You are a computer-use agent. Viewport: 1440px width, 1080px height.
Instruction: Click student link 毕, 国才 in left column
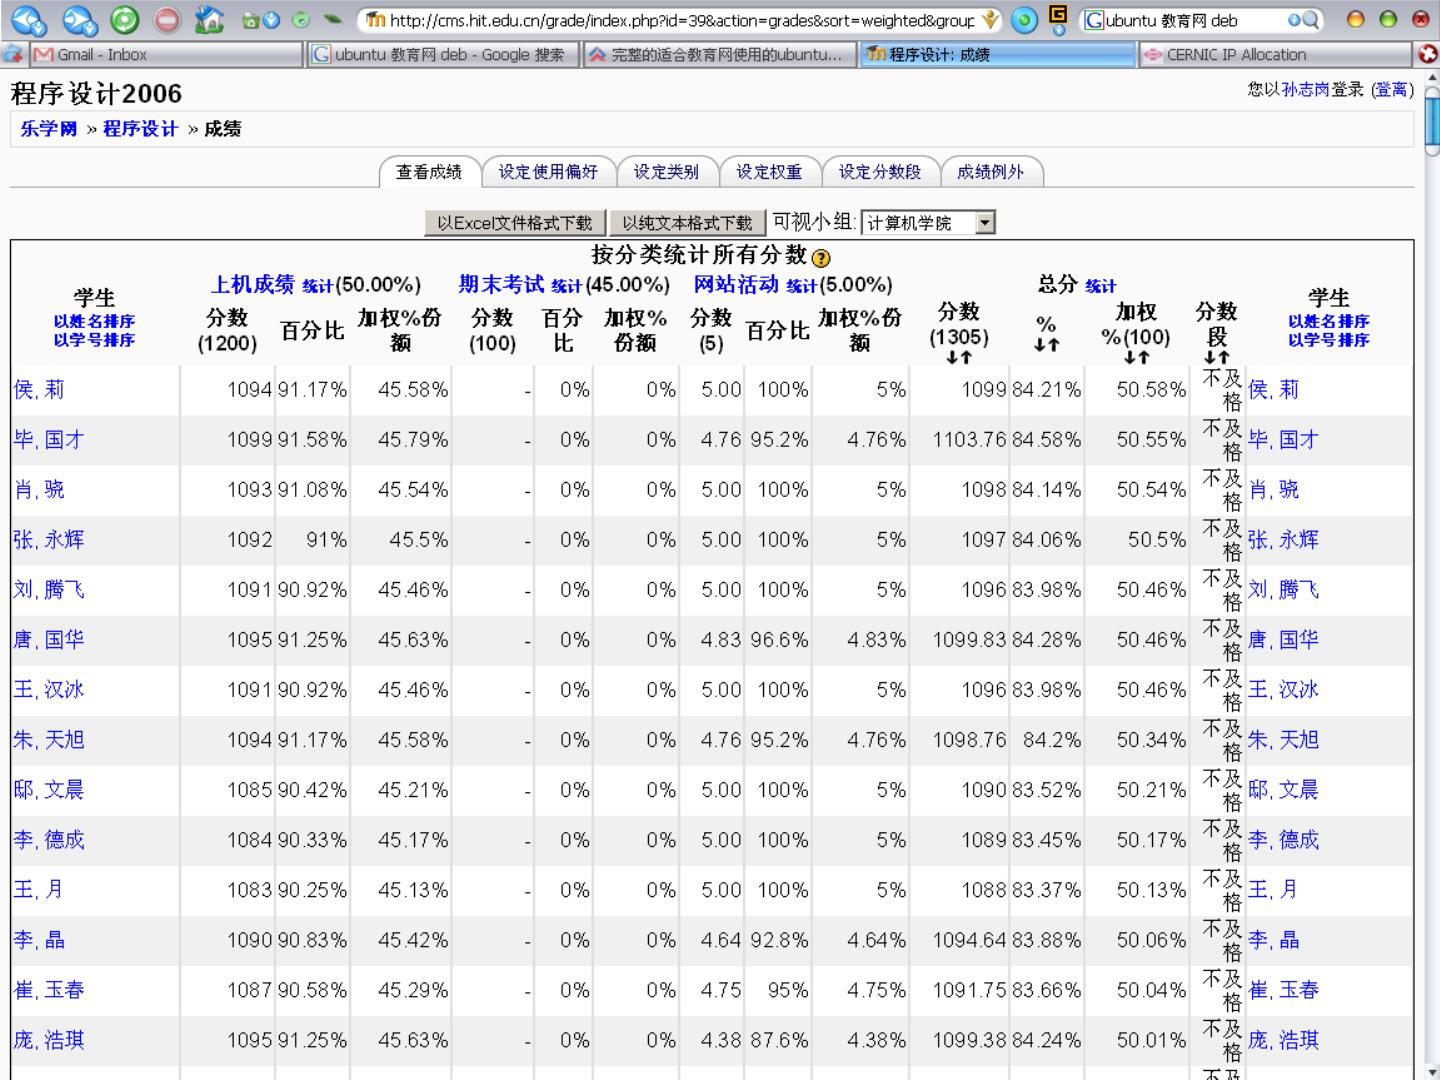49,440
